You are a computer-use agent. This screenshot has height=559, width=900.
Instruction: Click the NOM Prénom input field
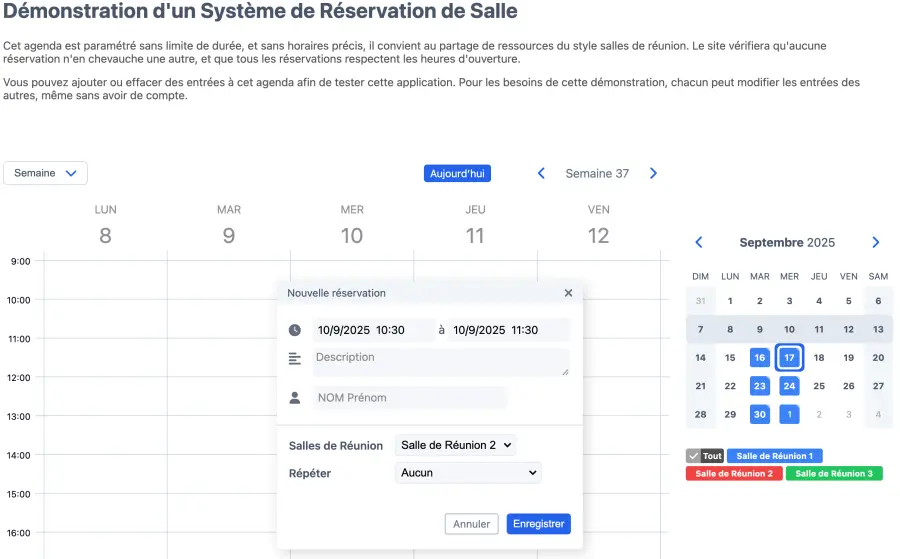pos(410,398)
